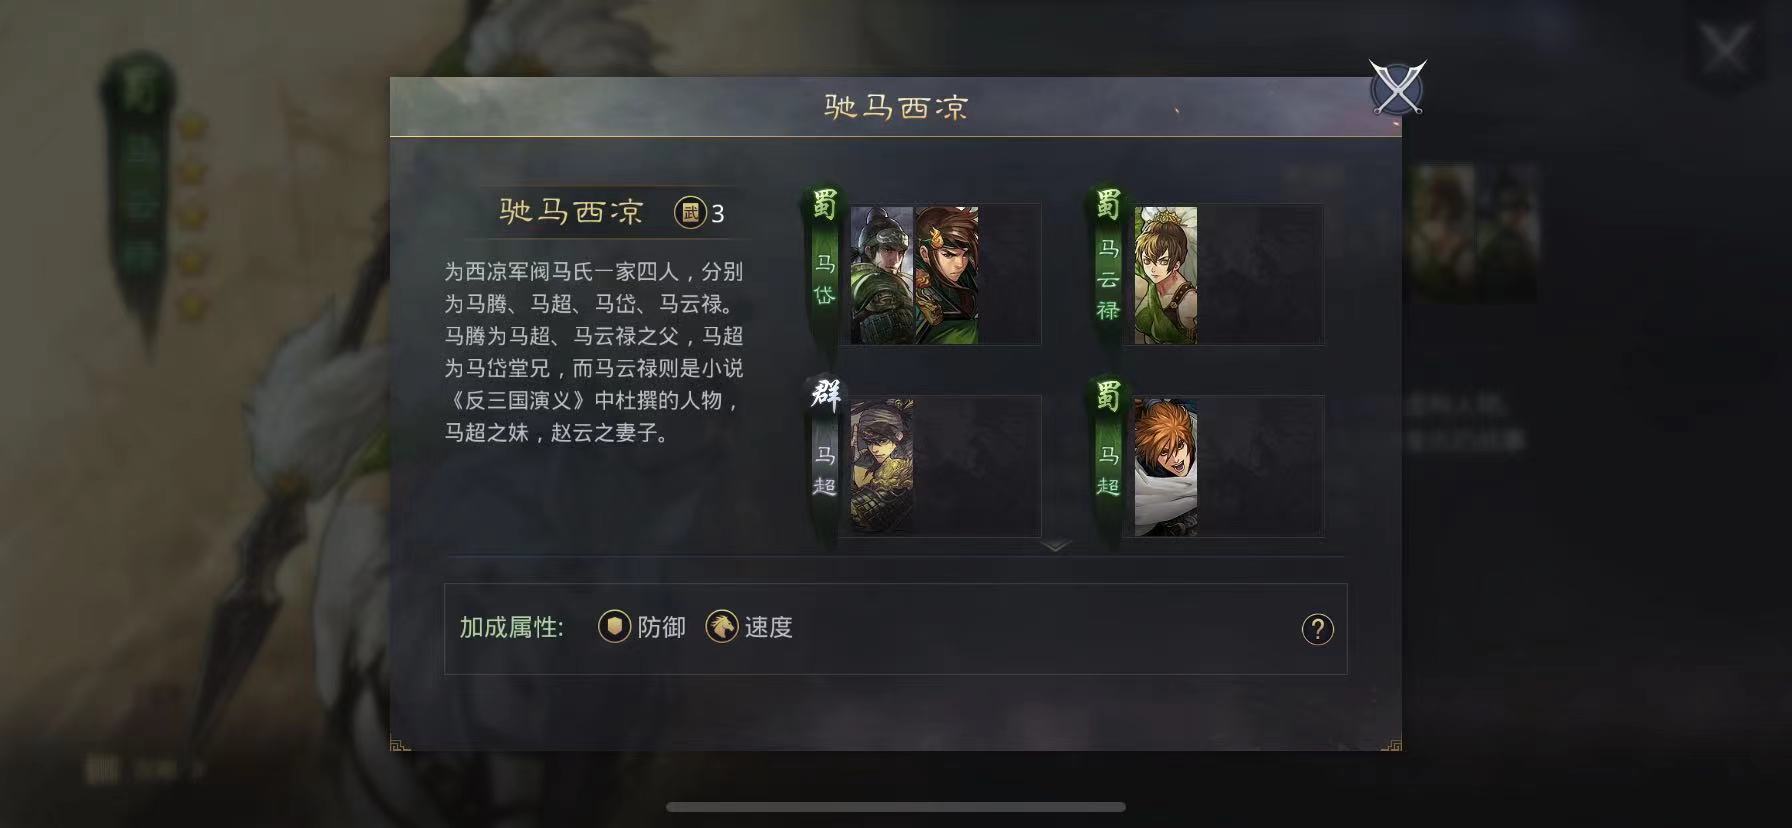Click the 蜀 马超 green name banner

click(x=1108, y=455)
